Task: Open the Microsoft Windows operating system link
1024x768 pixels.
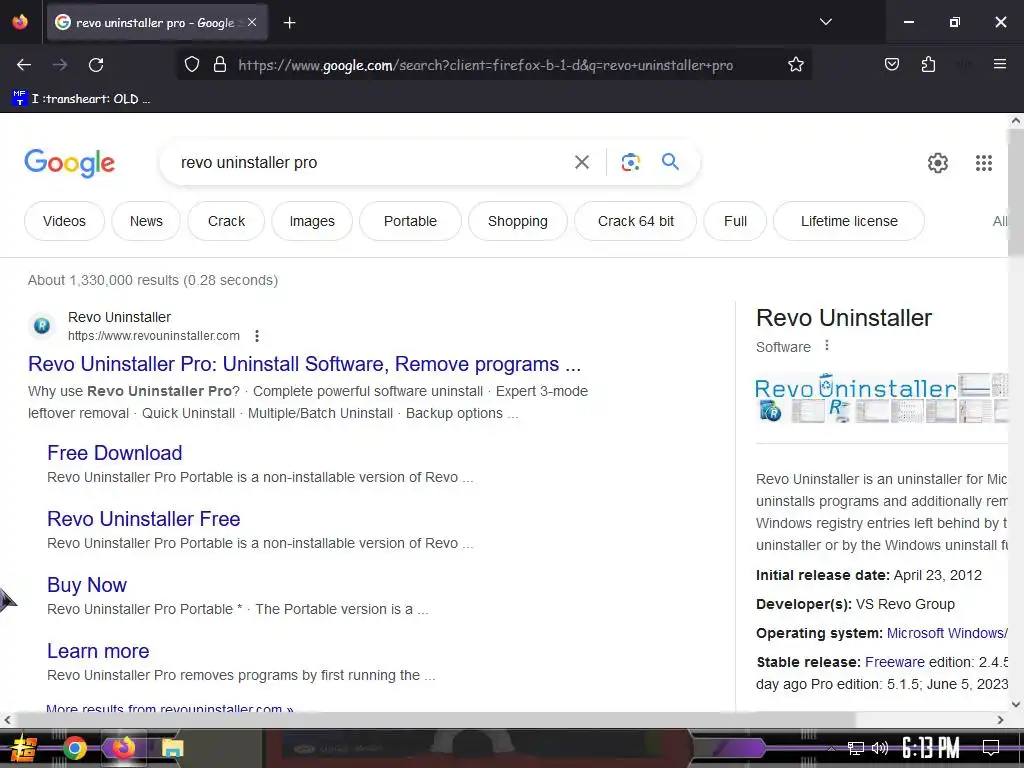Action: point(947,633)
